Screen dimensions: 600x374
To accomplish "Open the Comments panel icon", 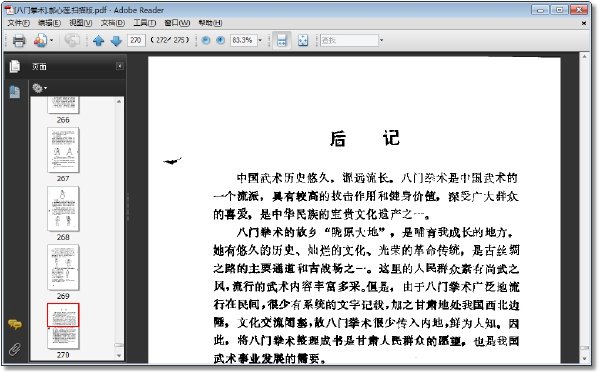I will click(x=15, y=324).
